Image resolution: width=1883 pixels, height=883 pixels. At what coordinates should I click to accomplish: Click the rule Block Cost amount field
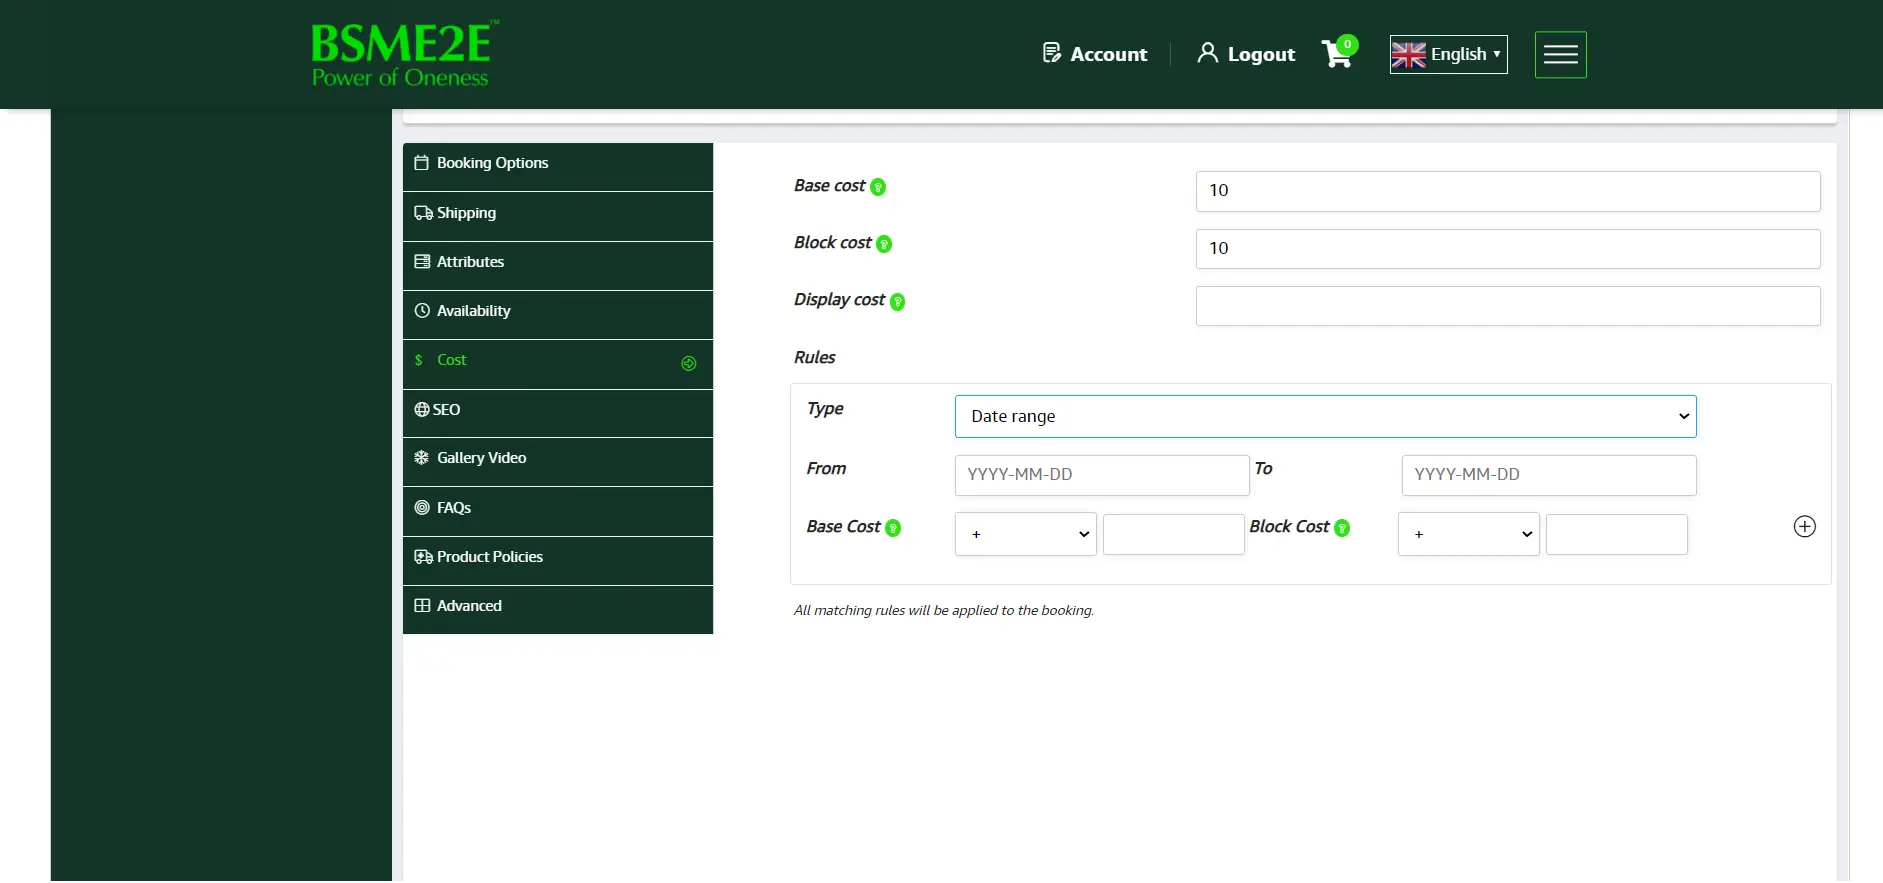click(1617, 534)
